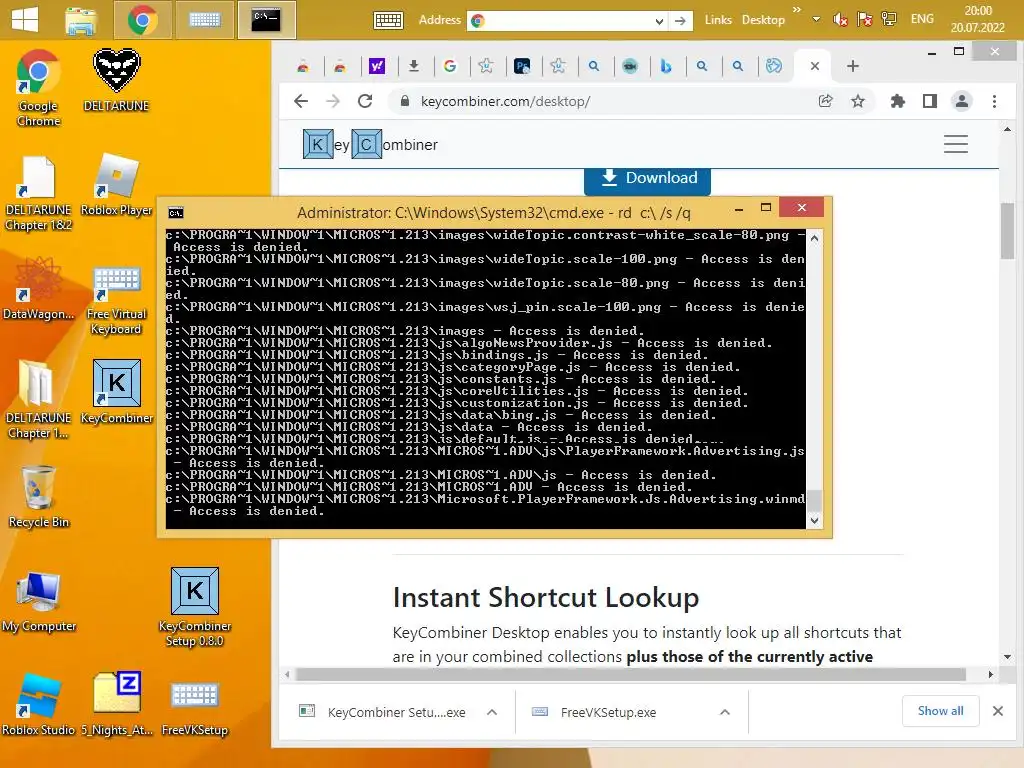Reload the keycombiner.com page
Image resolution: width=1024 pixels, height=768 pixels.
point(365,101)
